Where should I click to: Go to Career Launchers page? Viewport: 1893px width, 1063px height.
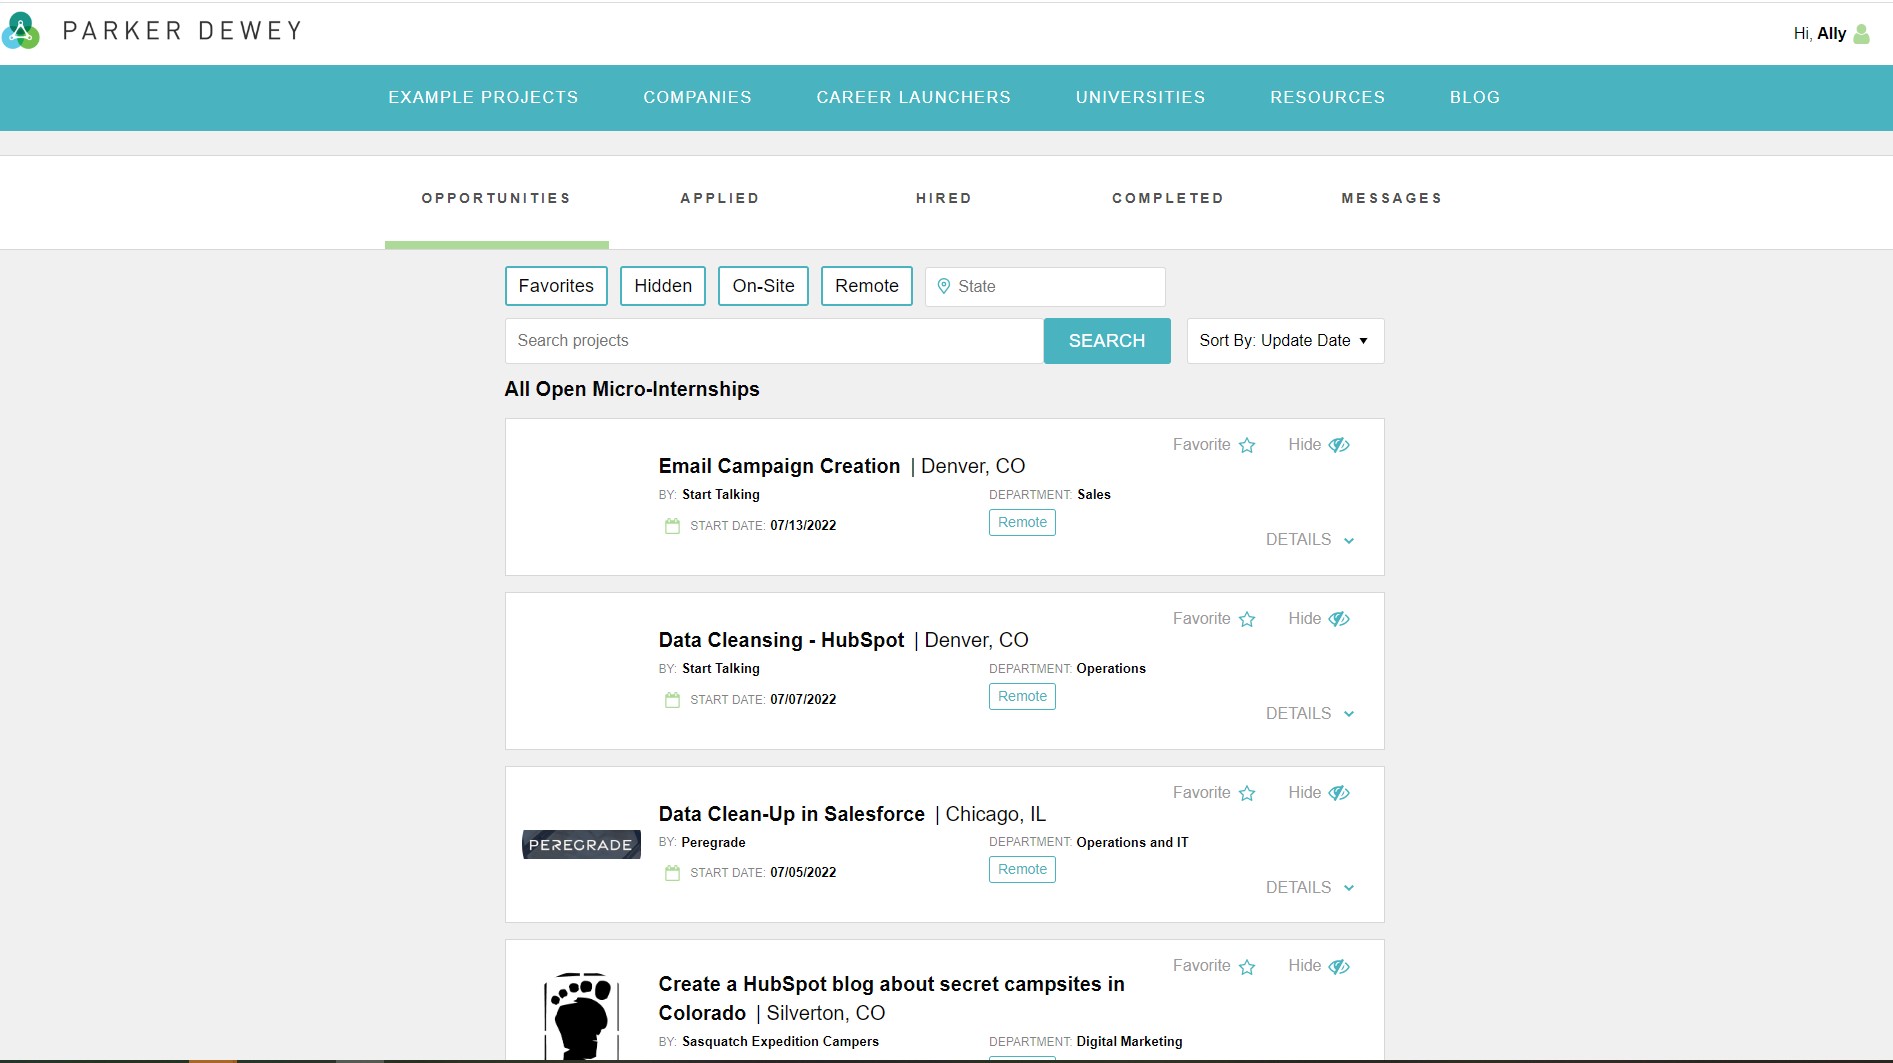coord(913,97)
